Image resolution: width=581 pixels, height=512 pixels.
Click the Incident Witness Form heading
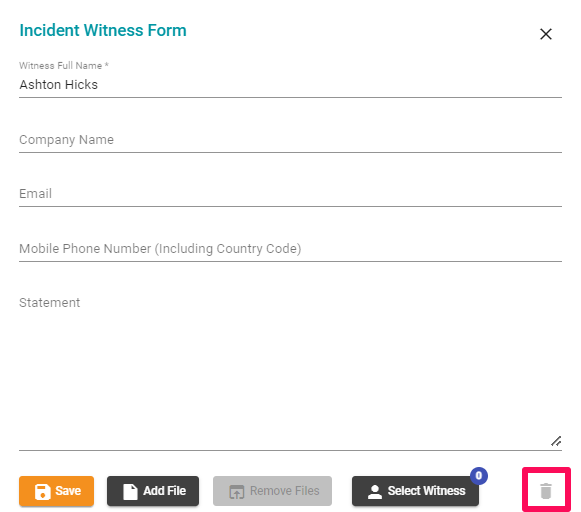(103, 30)
